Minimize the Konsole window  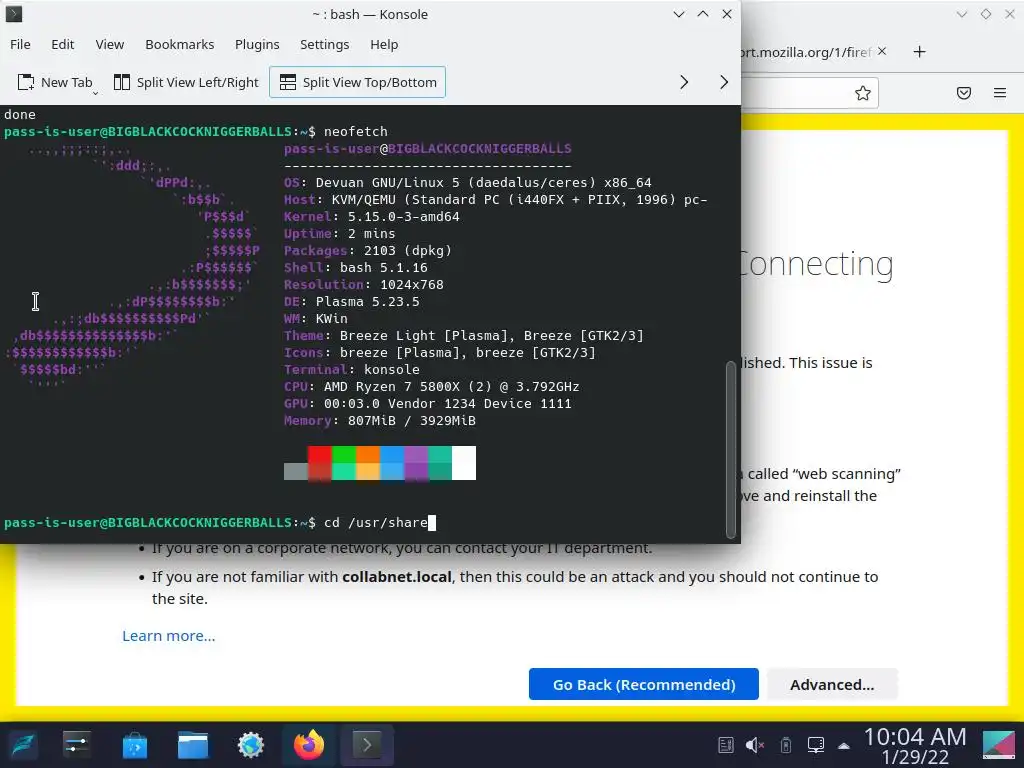[679, 14]
